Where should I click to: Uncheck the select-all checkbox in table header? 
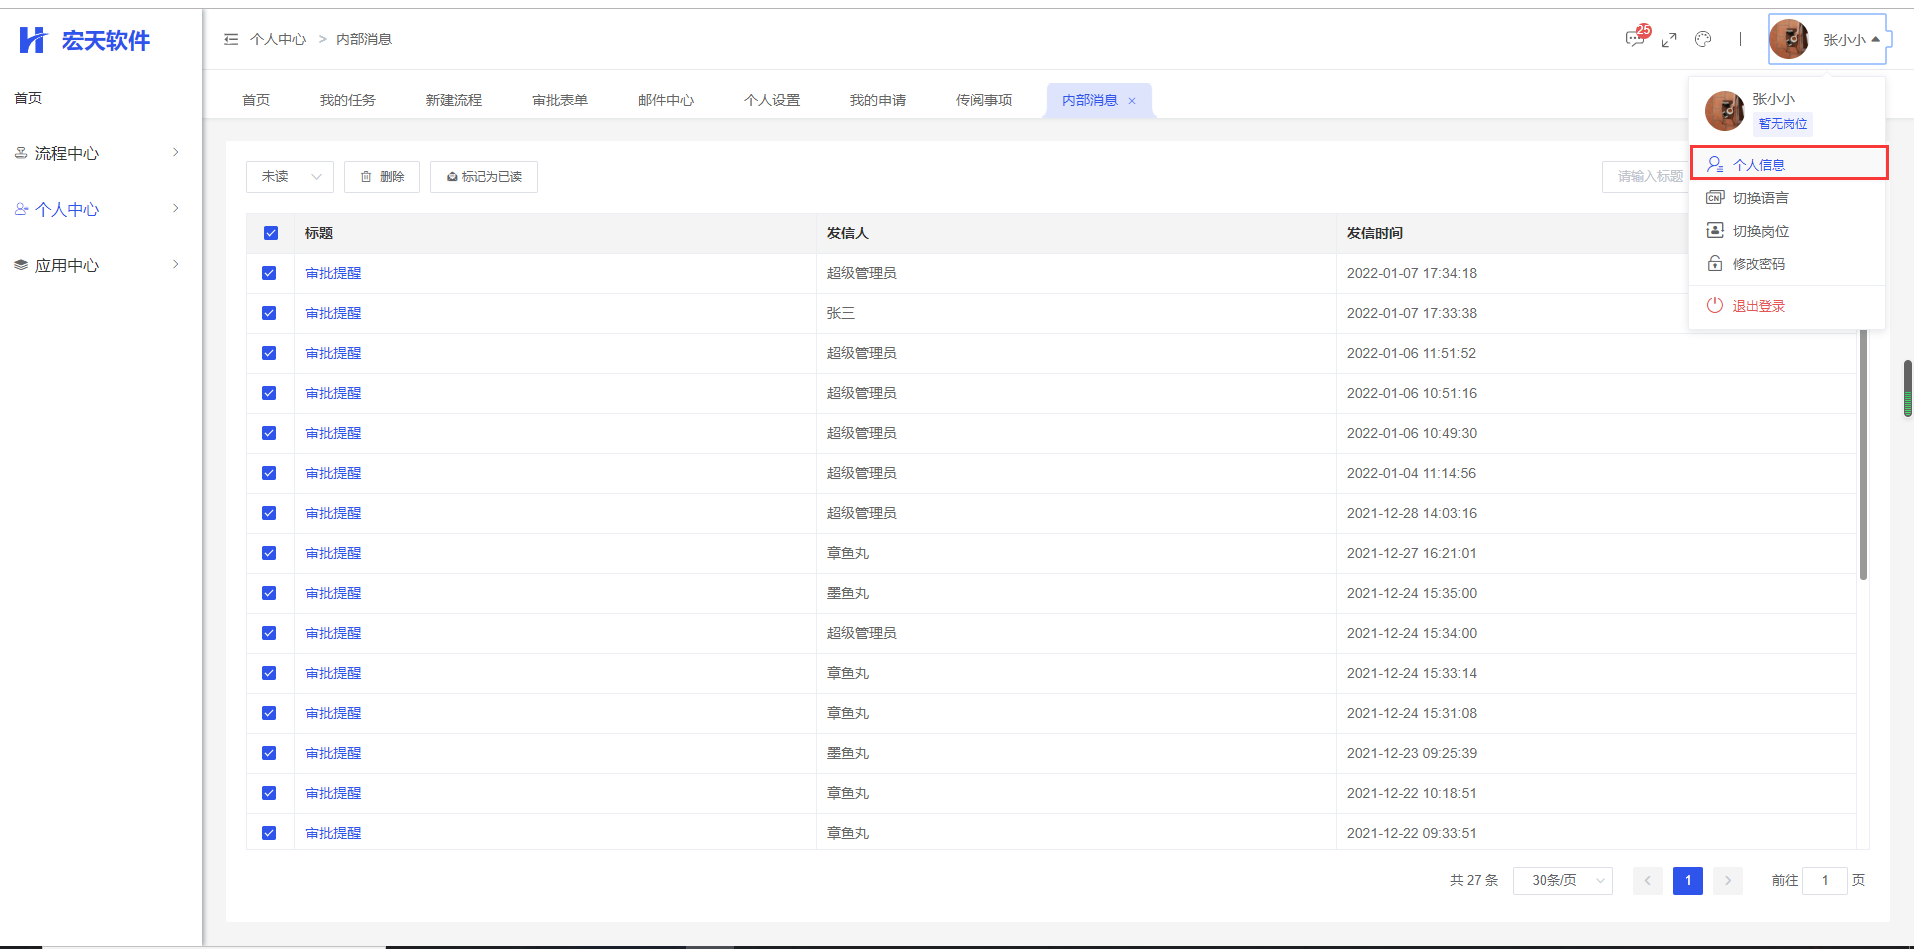click(271, 233)
